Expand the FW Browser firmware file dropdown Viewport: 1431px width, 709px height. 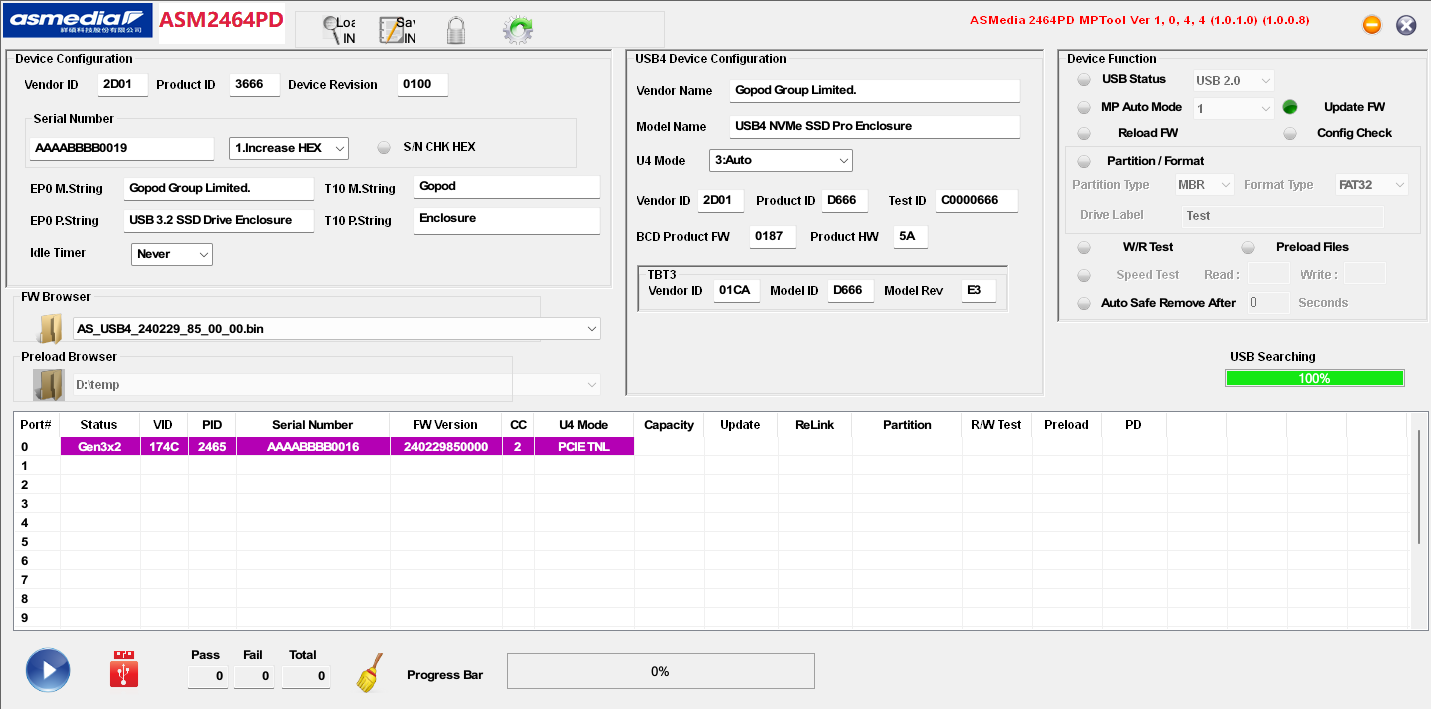tap(337, 328)
